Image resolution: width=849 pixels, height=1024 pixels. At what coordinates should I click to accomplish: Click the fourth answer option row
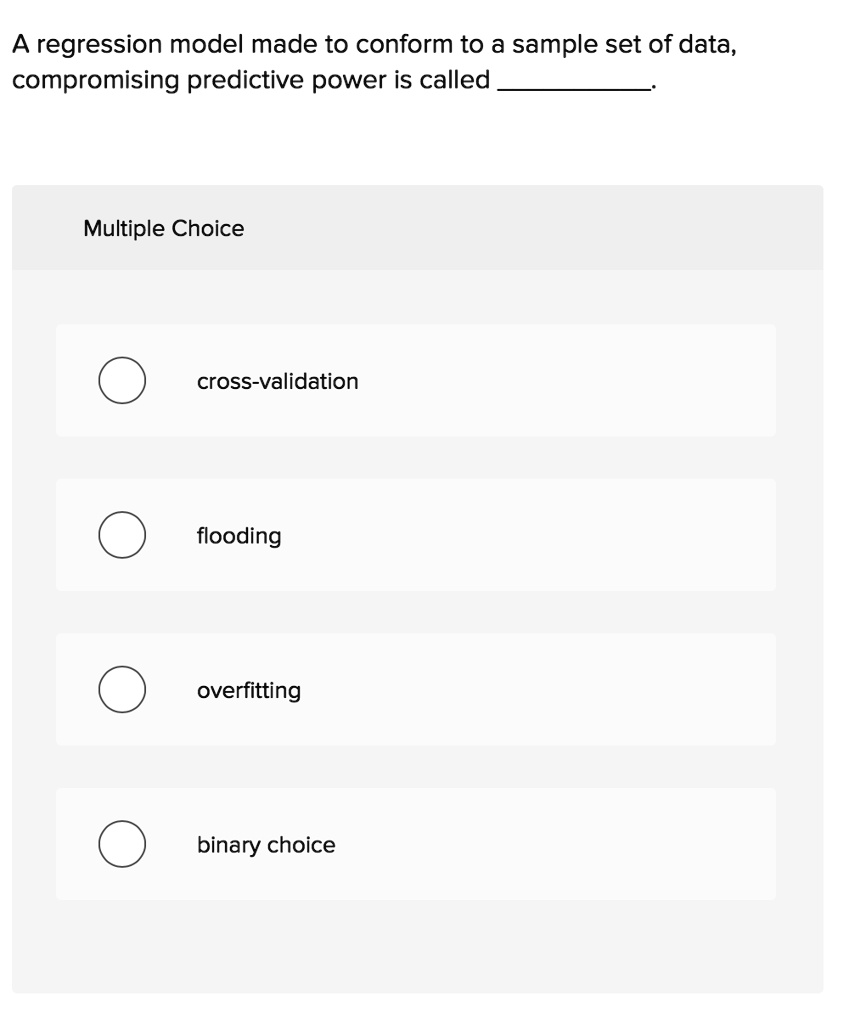click(416, 843)
